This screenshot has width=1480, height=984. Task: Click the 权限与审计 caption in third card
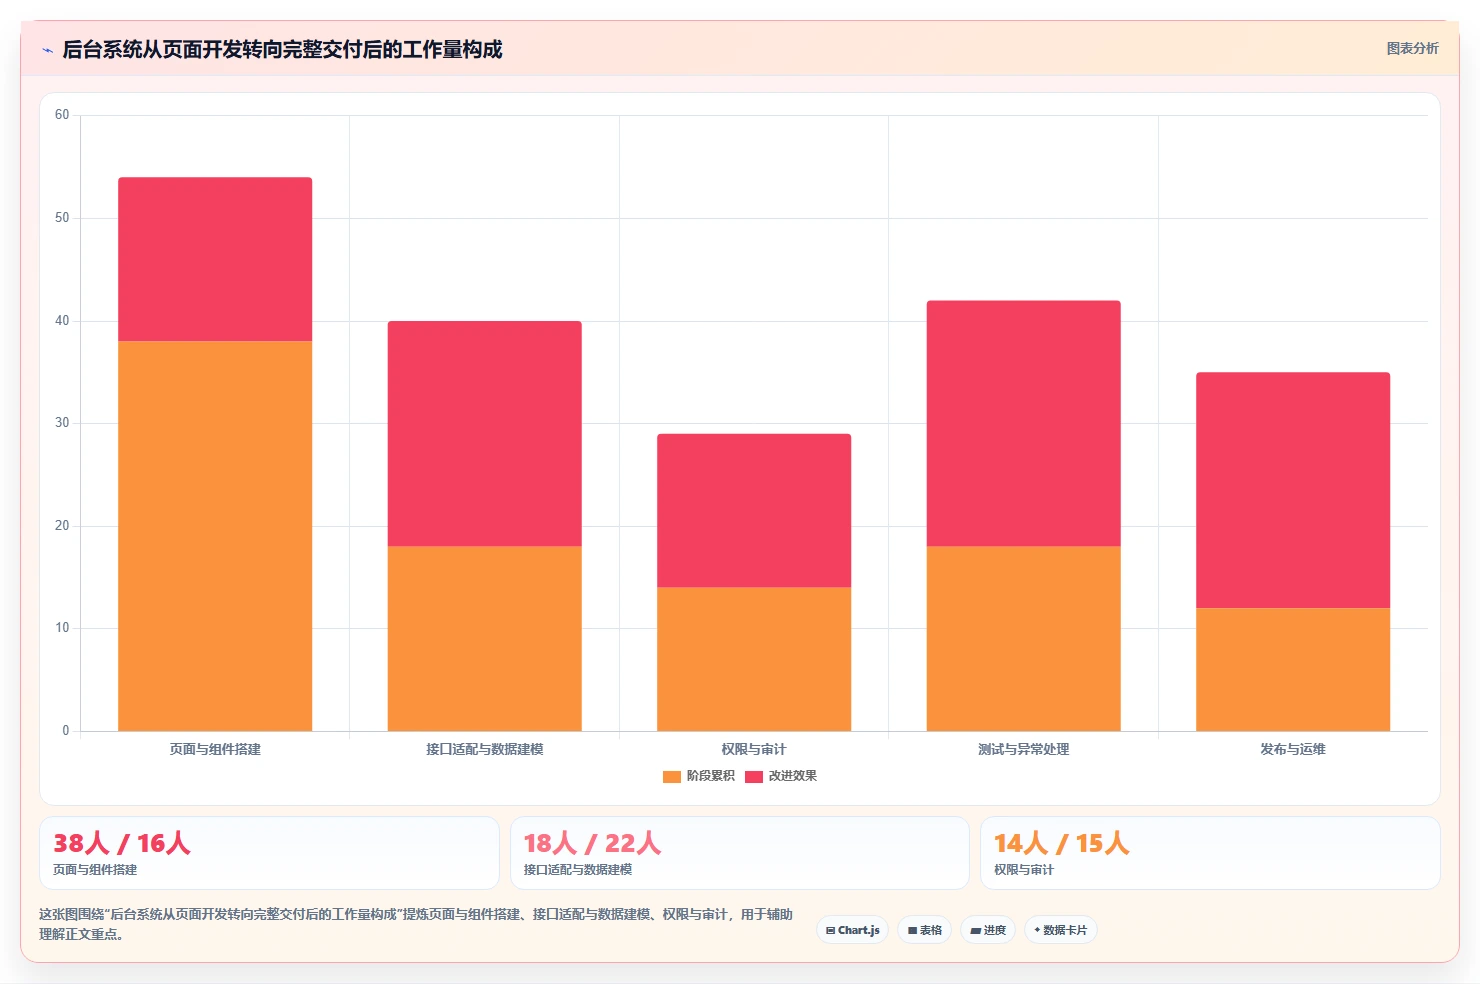pyautogui.click(x=1024, y=870)
